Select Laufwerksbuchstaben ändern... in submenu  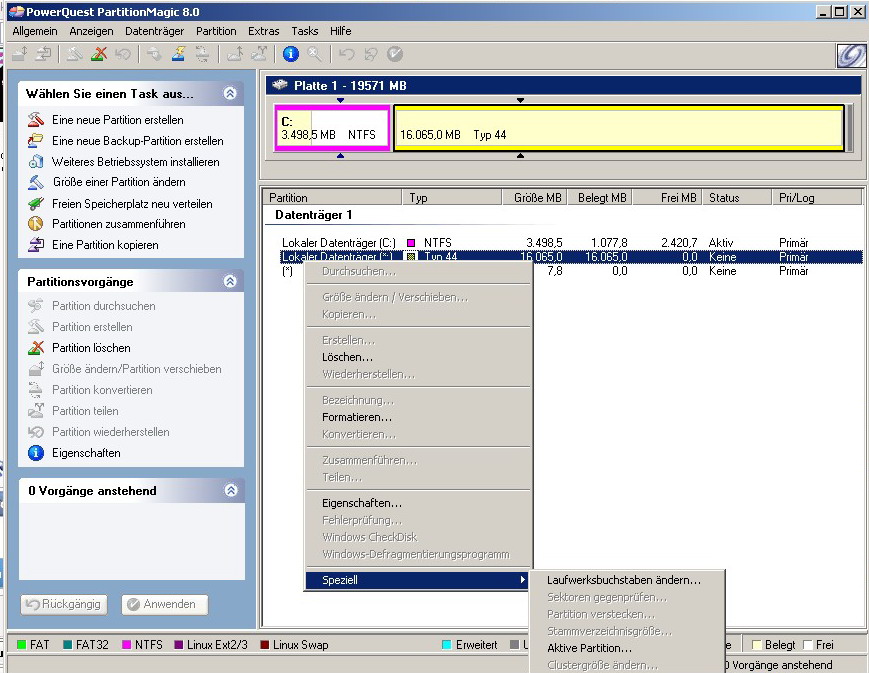click(627, 580)
